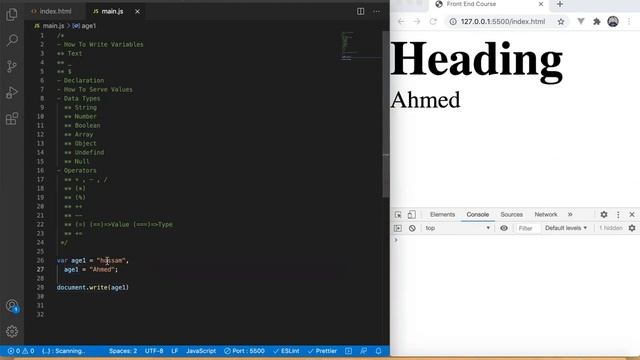
Task: Open the Default levels dropdown
Action: [x=566, y=228]
